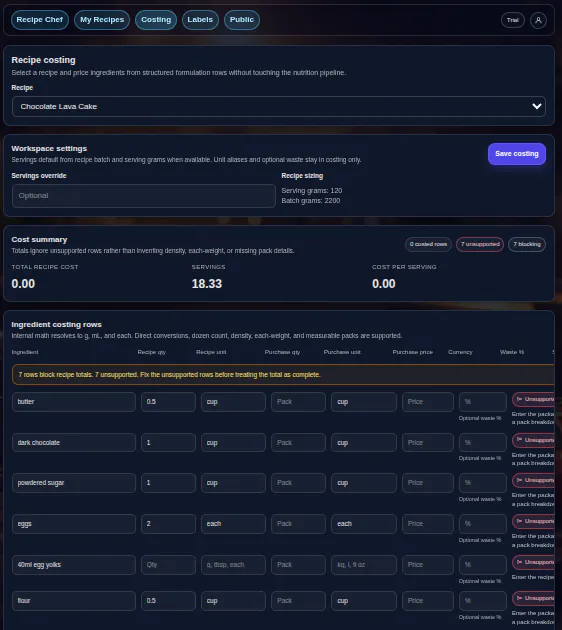Image resolution: width=562 pixels, height=630 pixels.
Task: Click the 7 unsupported badge
Action: click(x=480, y=244)
